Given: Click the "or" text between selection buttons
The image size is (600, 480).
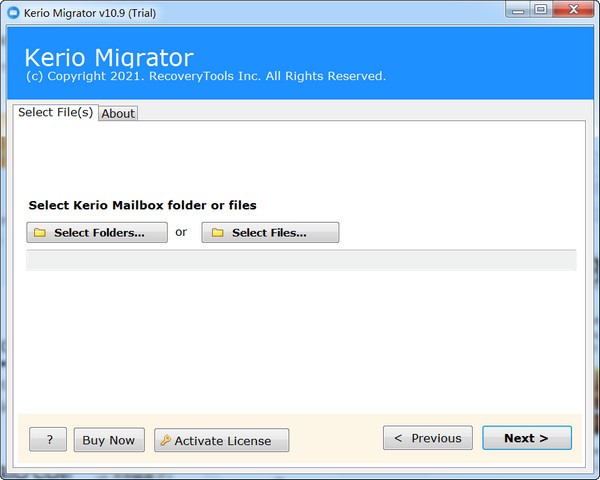Looking at the screenshot, I should click(x=181, y=232).
